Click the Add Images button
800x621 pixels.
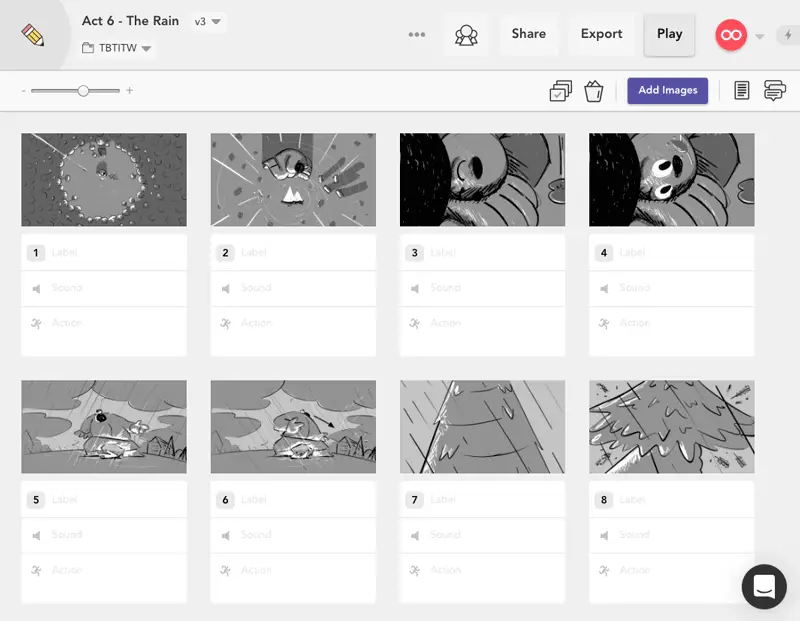tap(667, 90)
